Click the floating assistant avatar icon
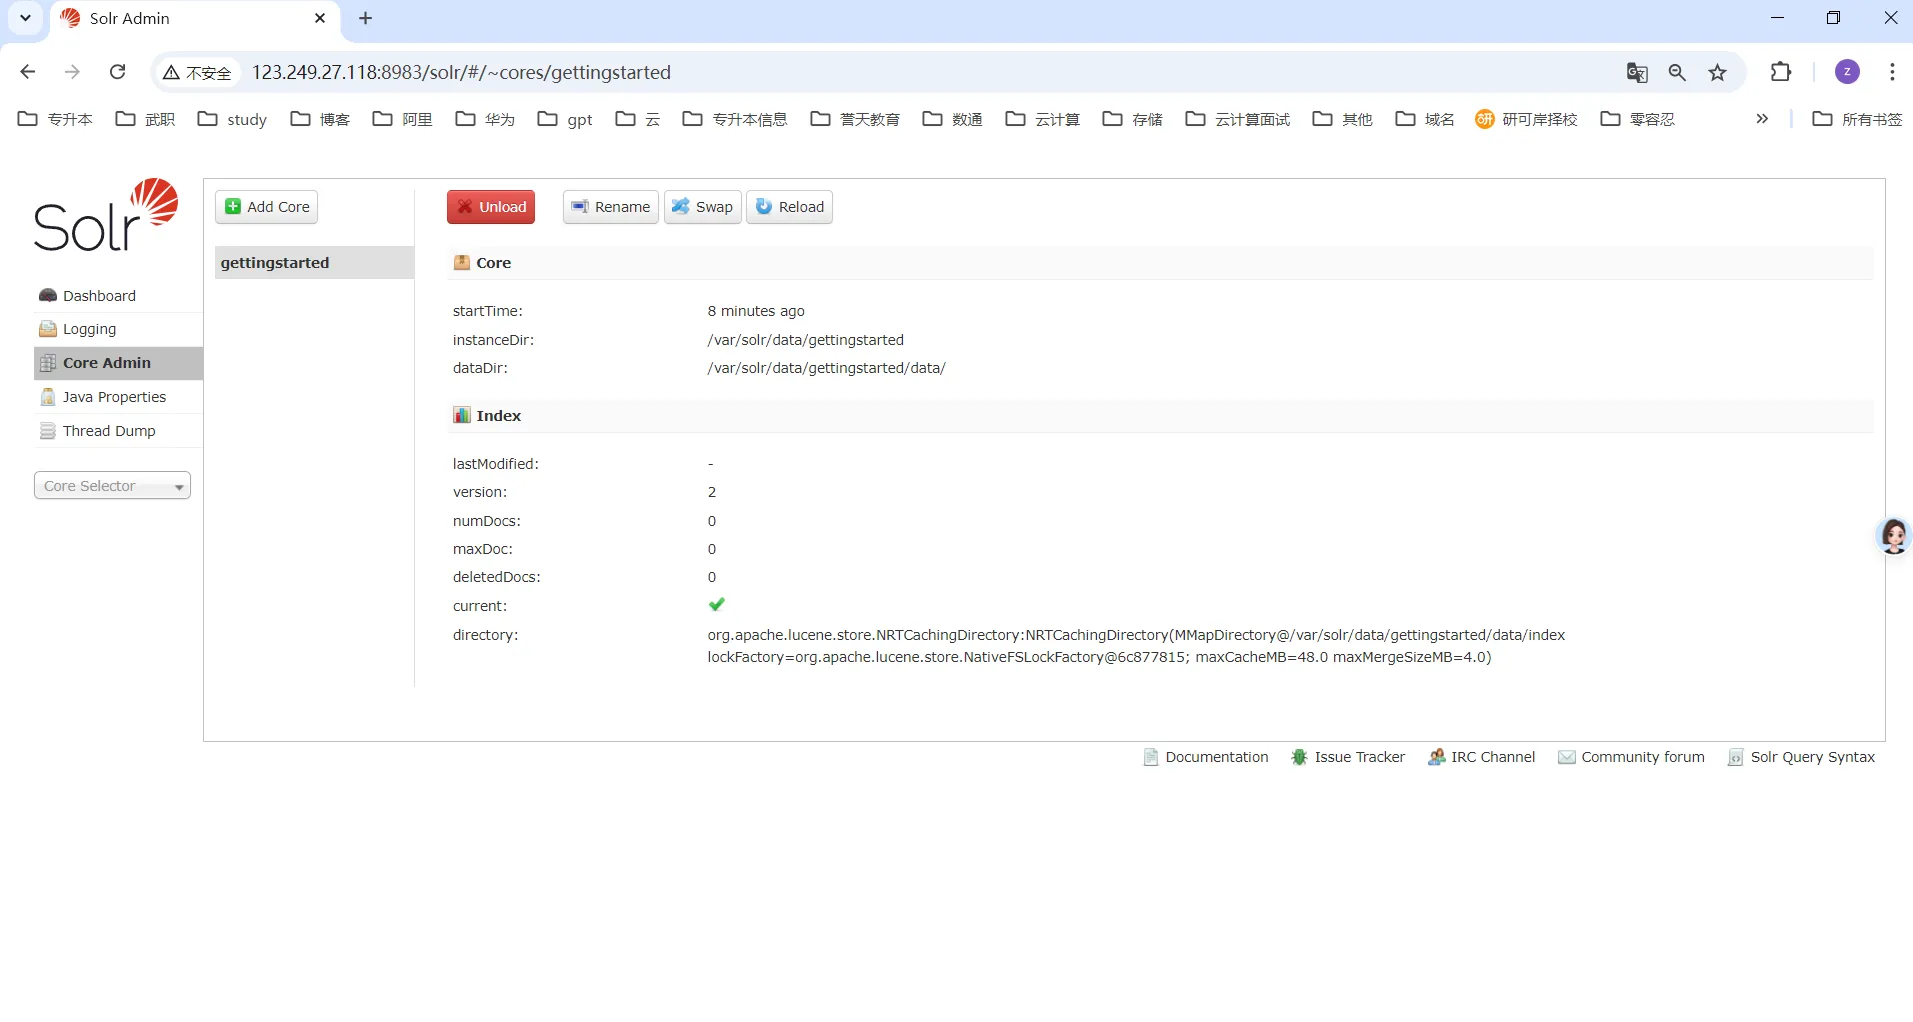Viewport: 1913px width, 1022px height. pyautogui.click(x=1894, y=536)
